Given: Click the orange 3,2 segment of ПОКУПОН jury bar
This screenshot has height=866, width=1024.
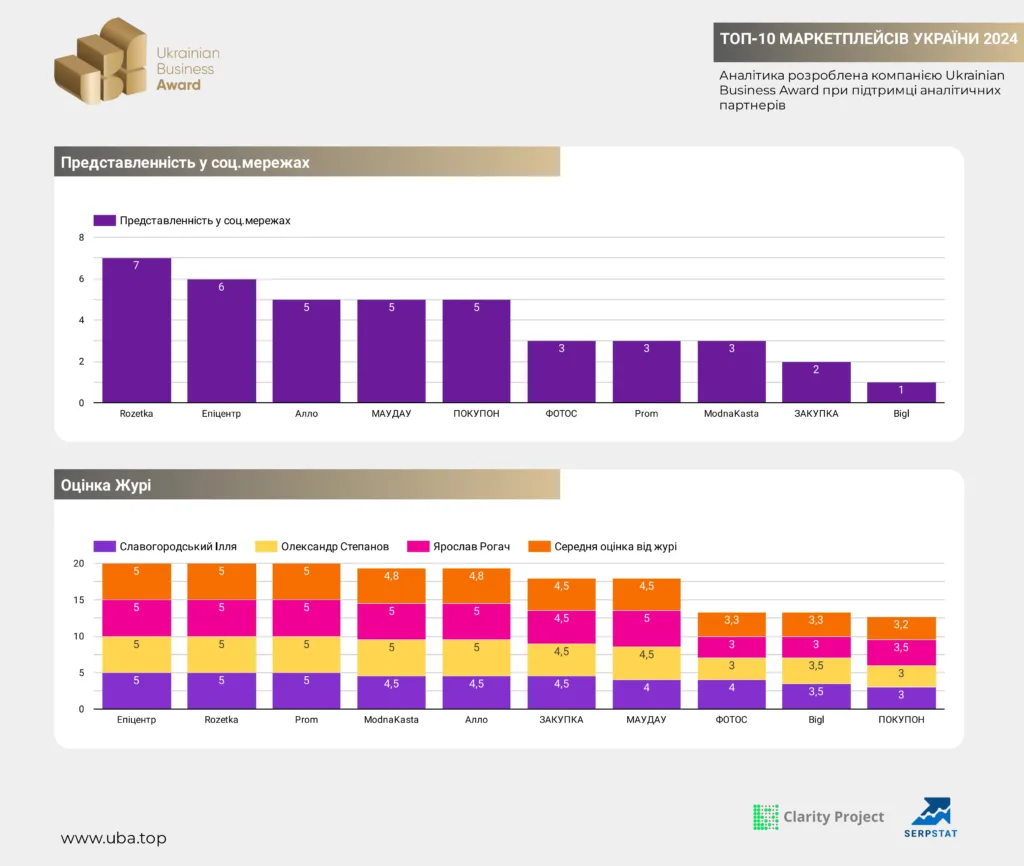Looking at the screenshot, I should (x=901, y=628).
